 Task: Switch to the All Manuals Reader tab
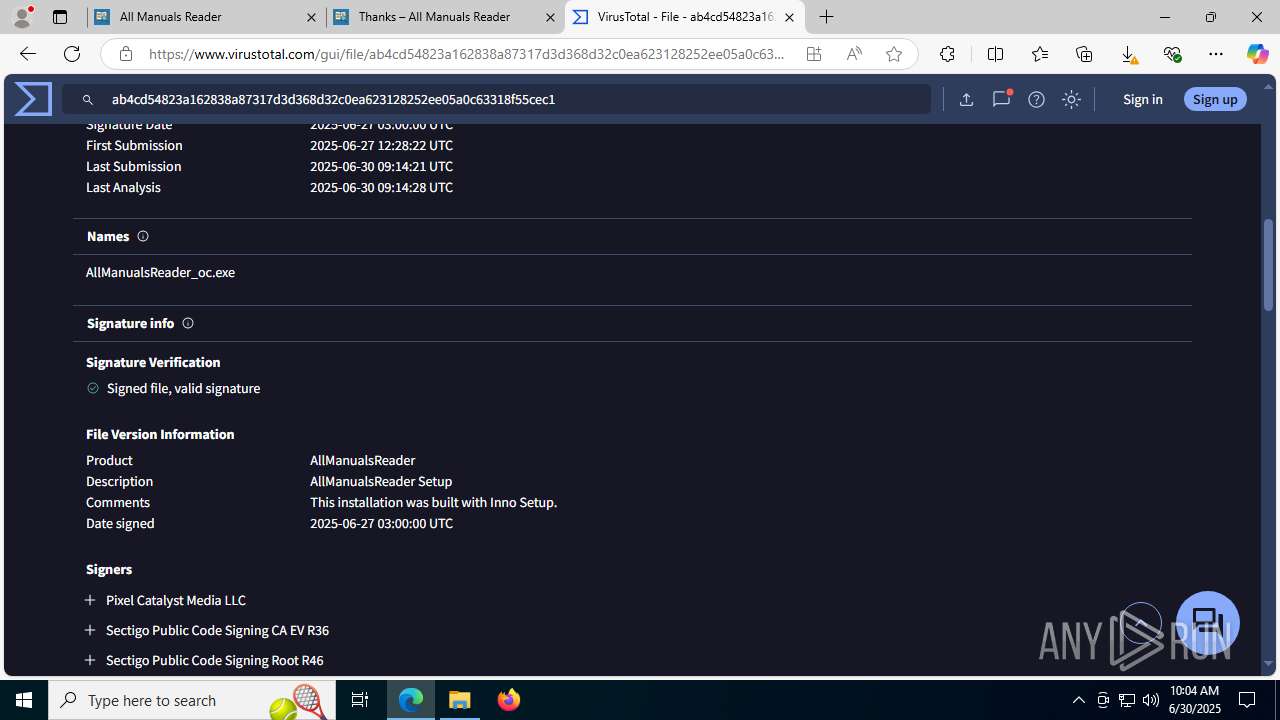[x=206, y=17]
